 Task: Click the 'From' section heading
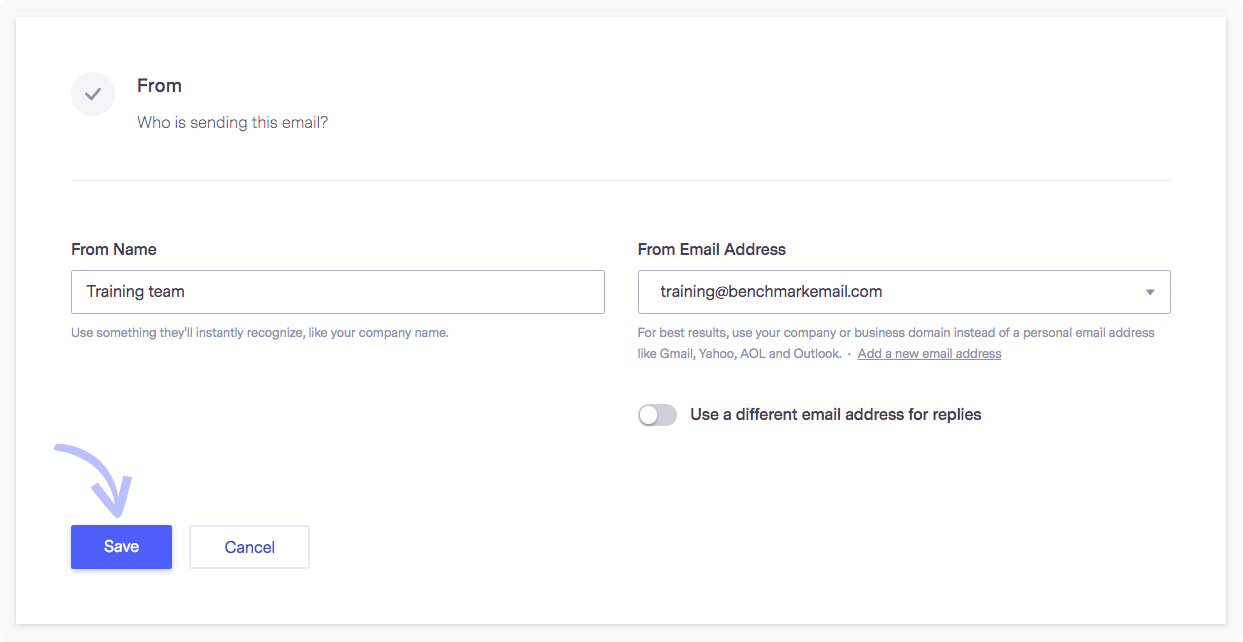[x=159, y=86]
